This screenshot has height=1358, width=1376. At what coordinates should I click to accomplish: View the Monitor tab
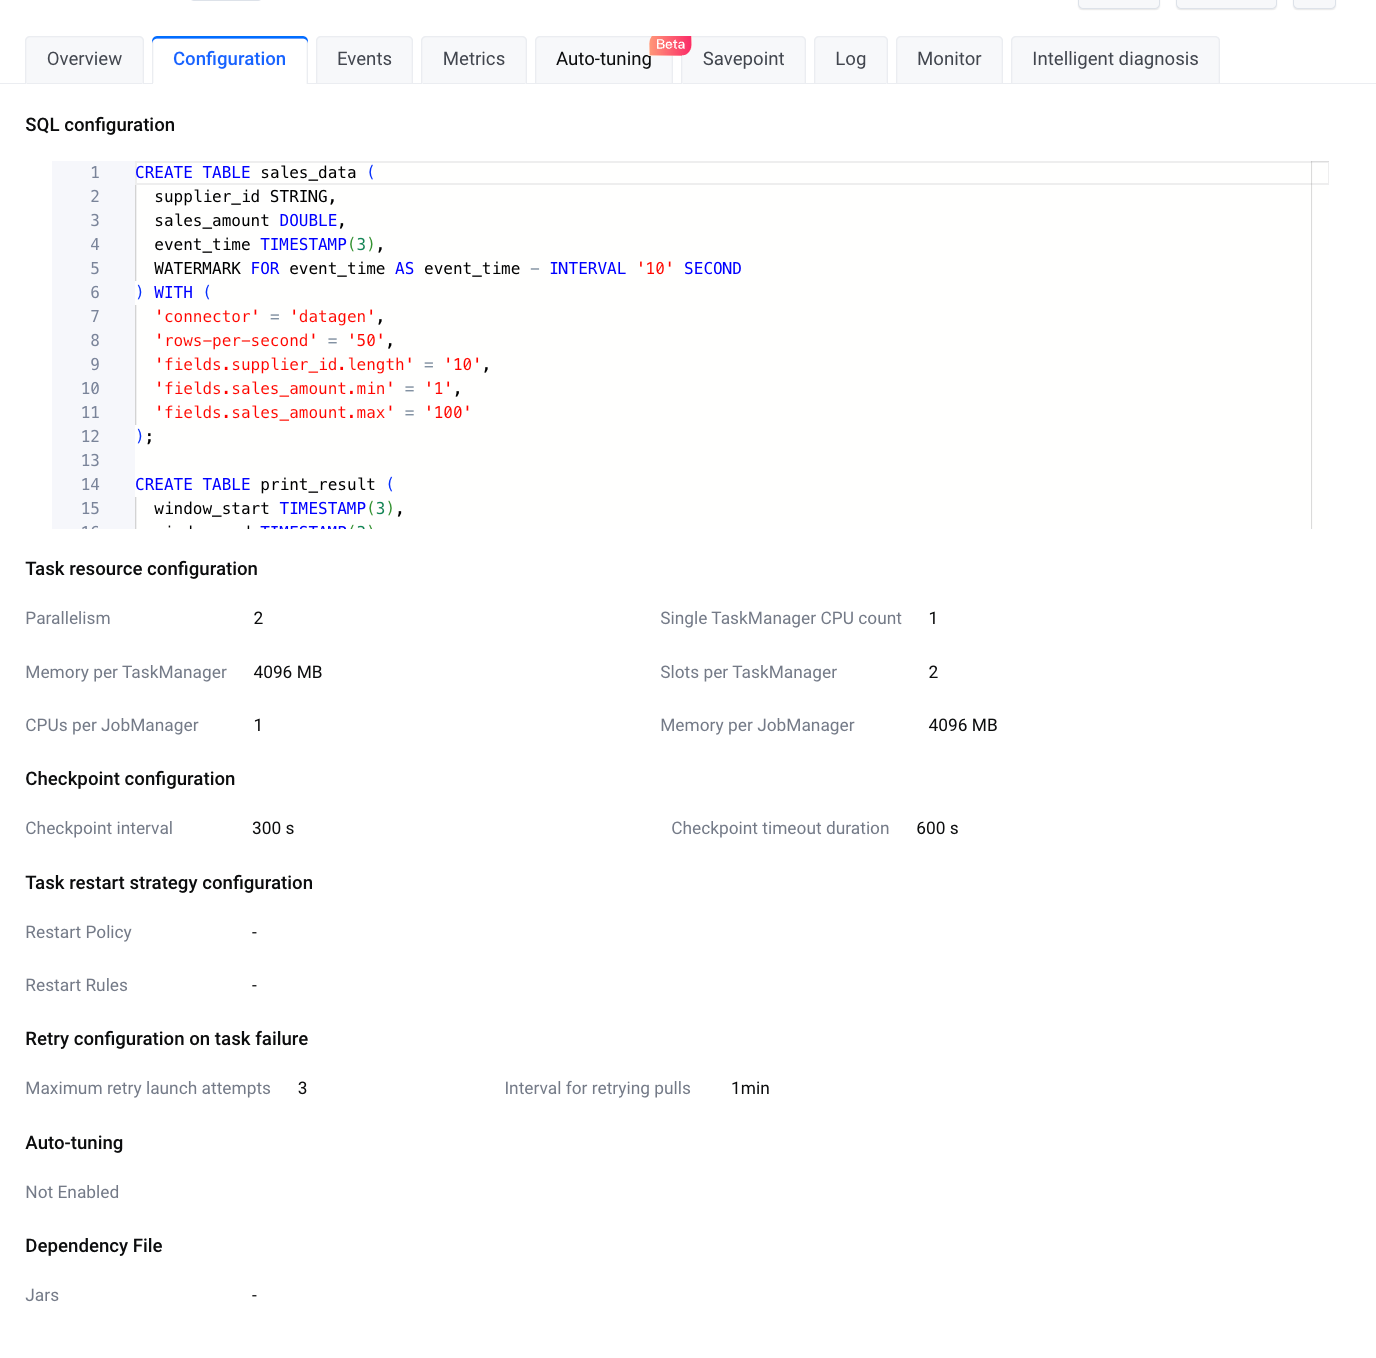[949, 59]
